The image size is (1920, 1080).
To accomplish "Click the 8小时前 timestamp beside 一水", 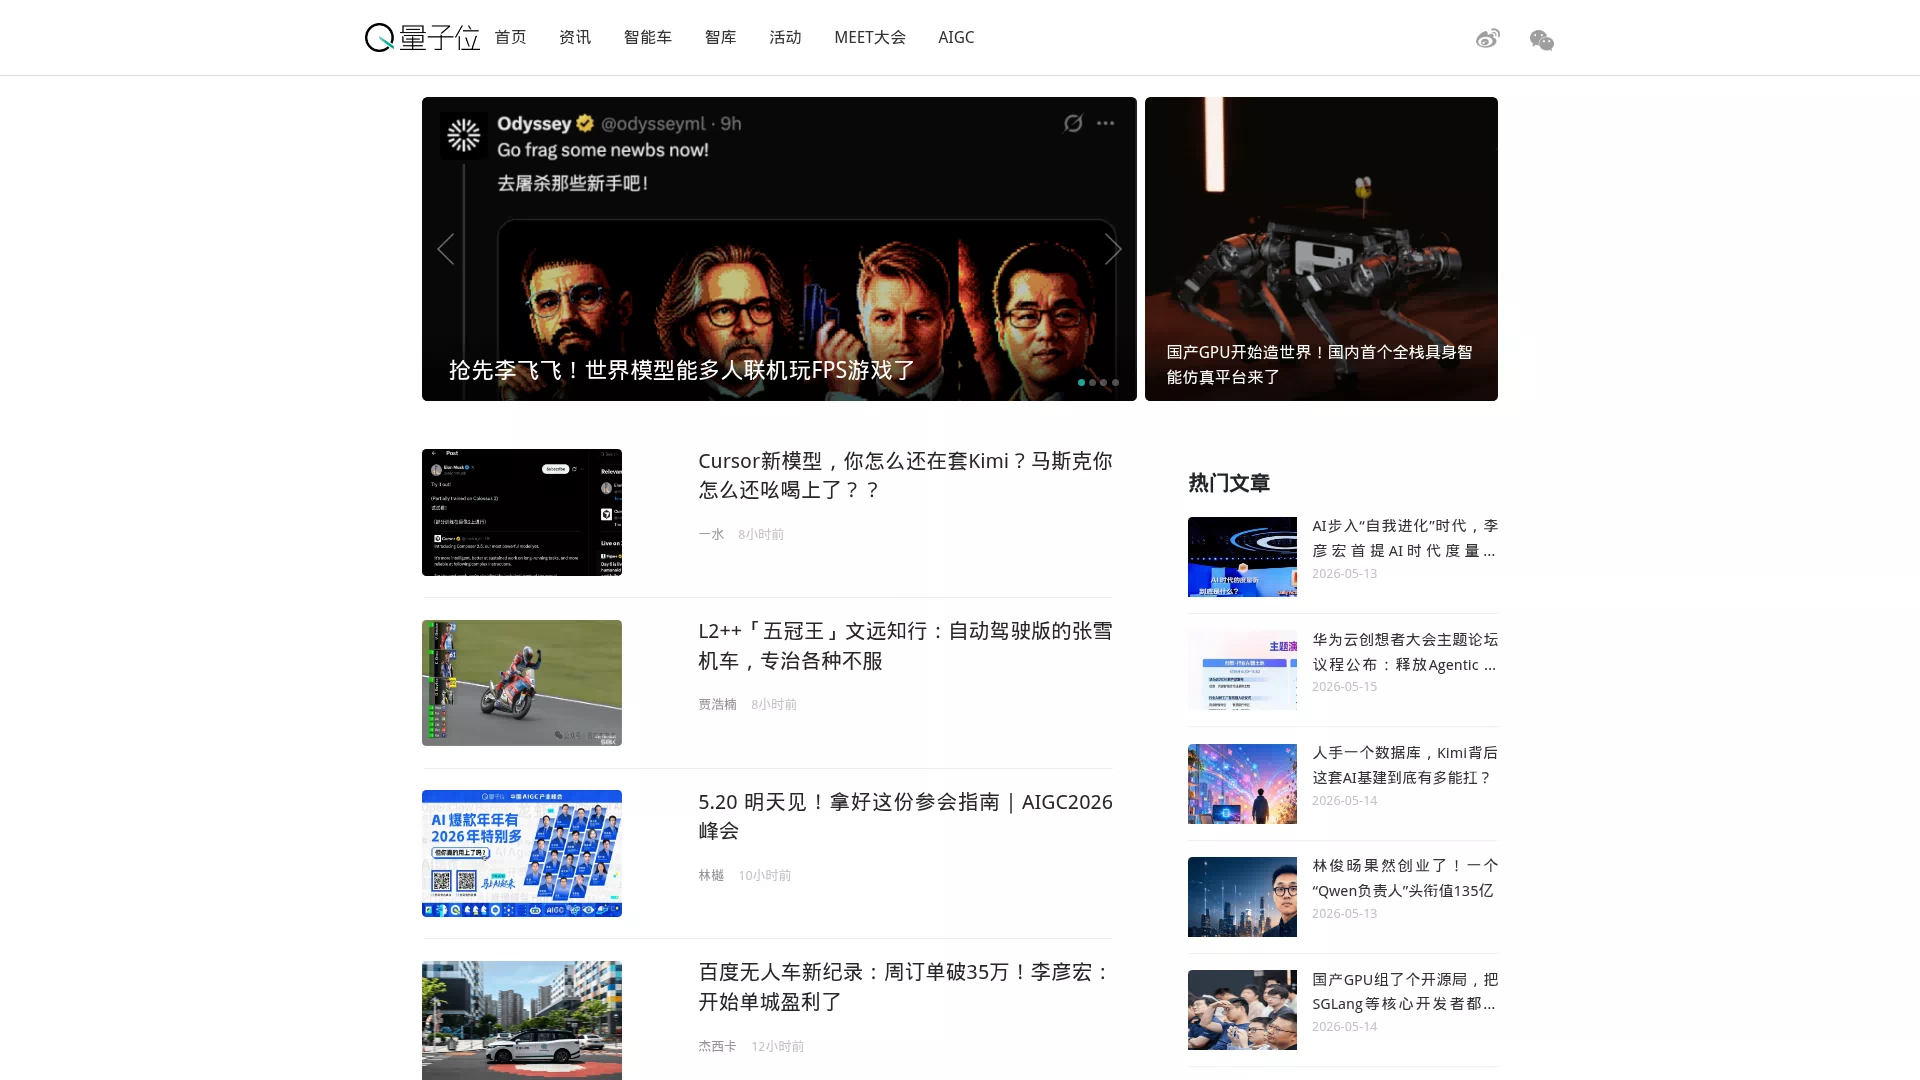I will [761, 534].
